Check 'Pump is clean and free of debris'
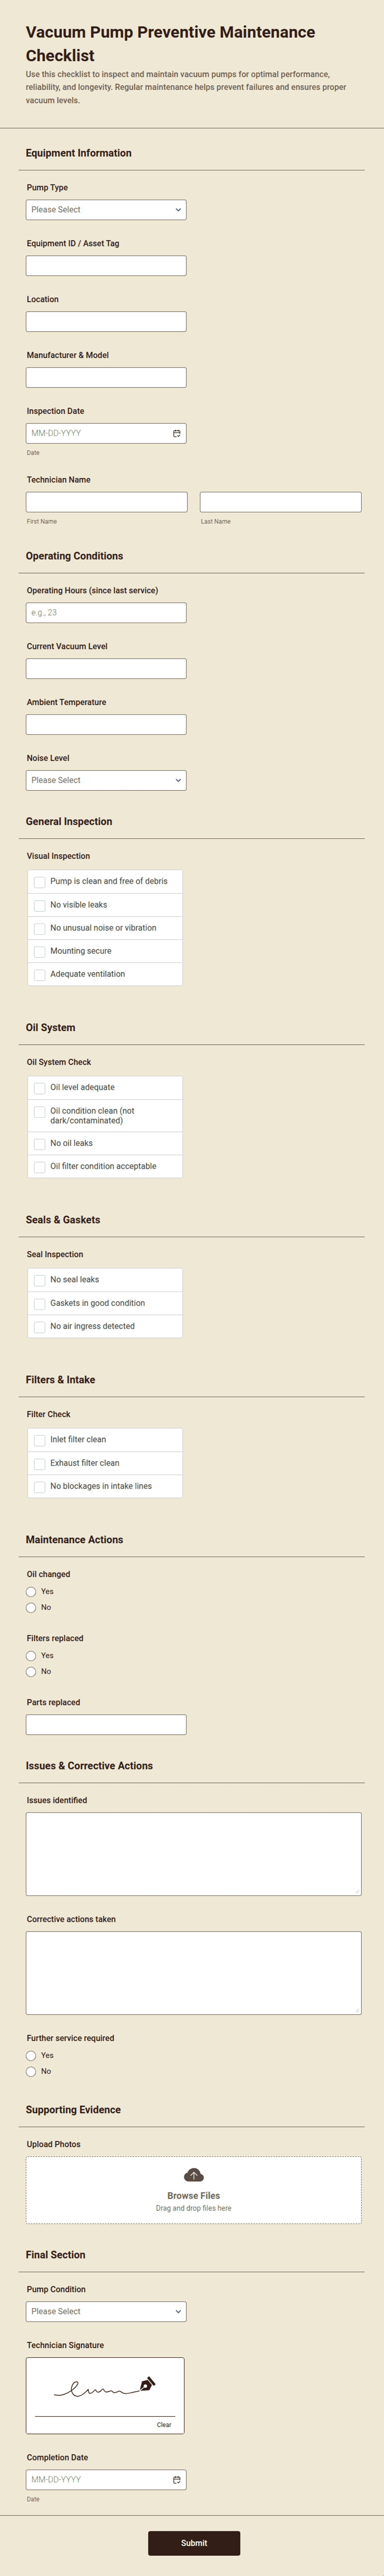 (40, 882)
